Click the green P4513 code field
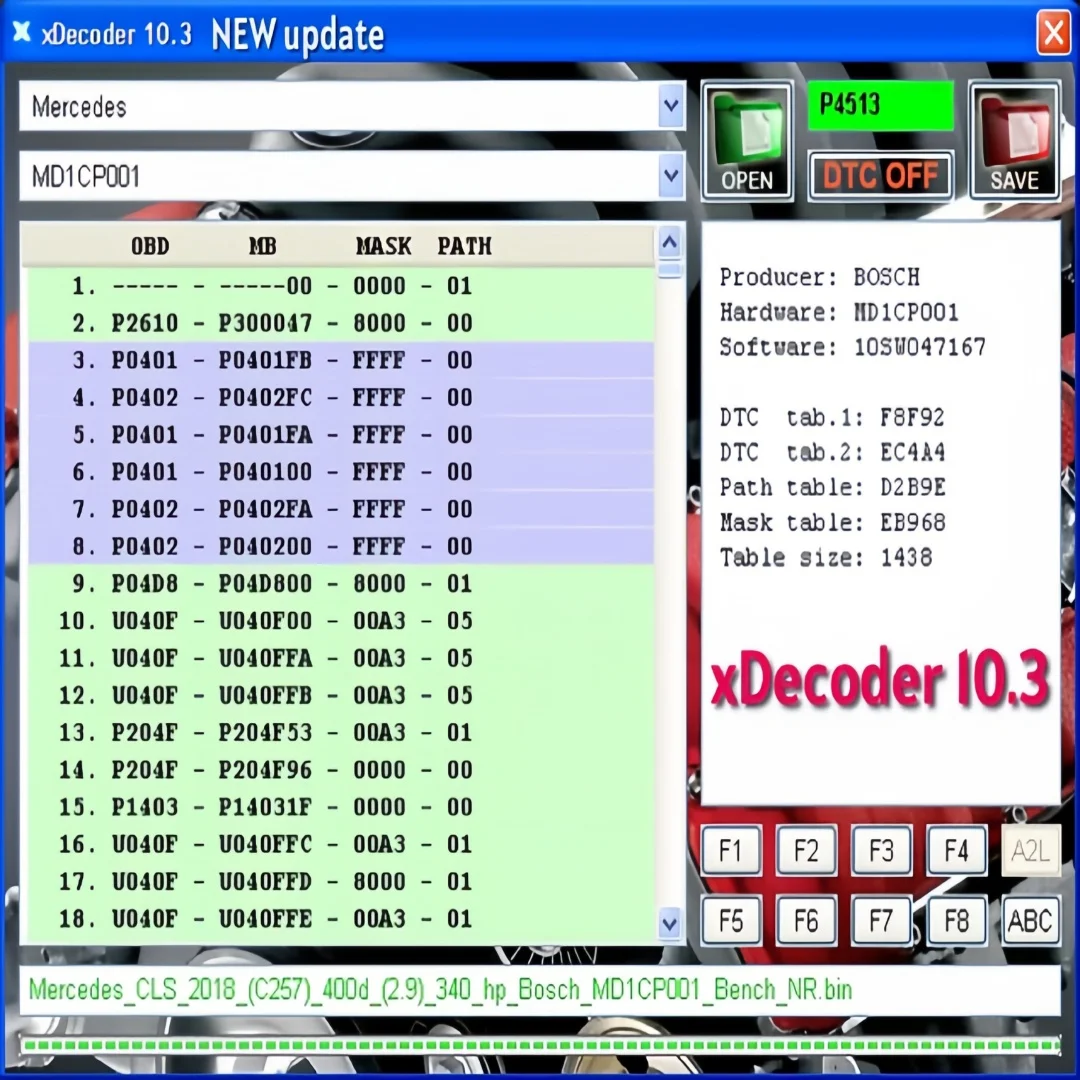 pos(880,105)
